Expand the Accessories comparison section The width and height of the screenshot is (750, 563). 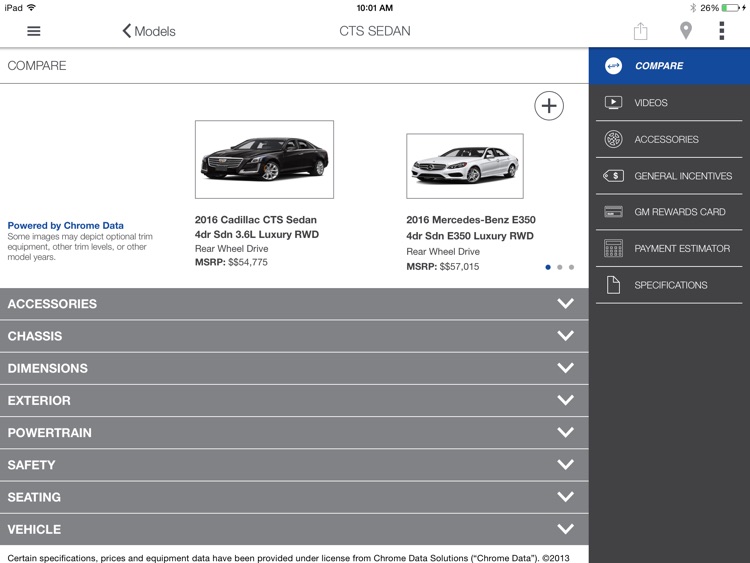[294, 304]
